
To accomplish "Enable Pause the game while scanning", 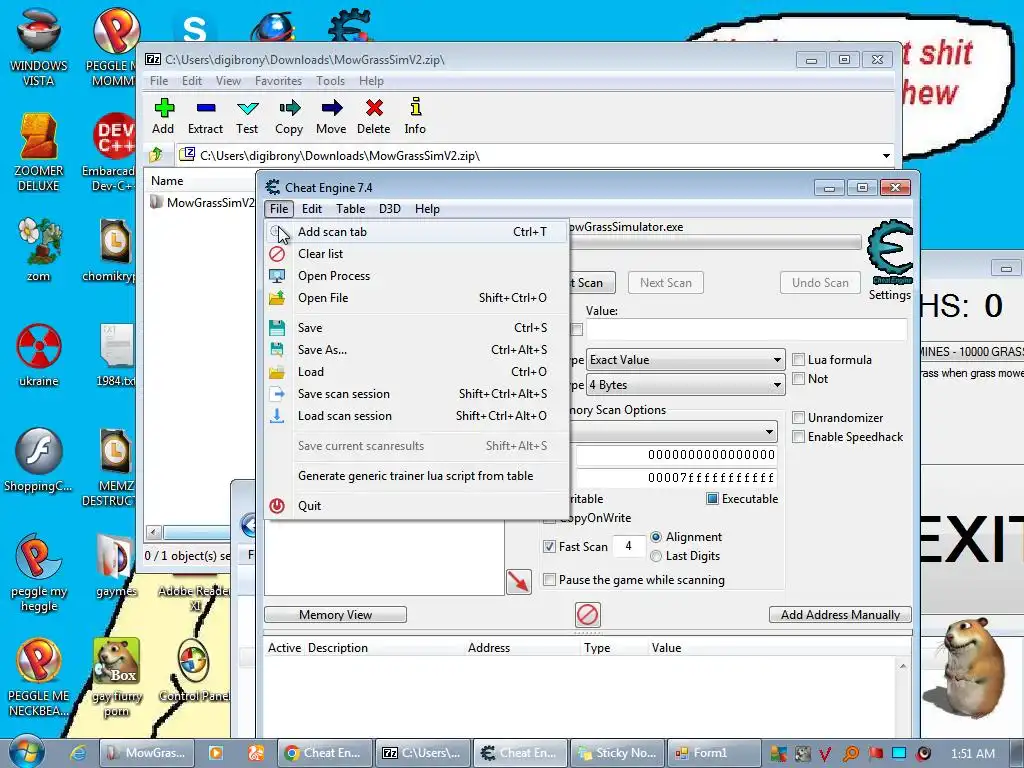I will click(x=549, y=580).
